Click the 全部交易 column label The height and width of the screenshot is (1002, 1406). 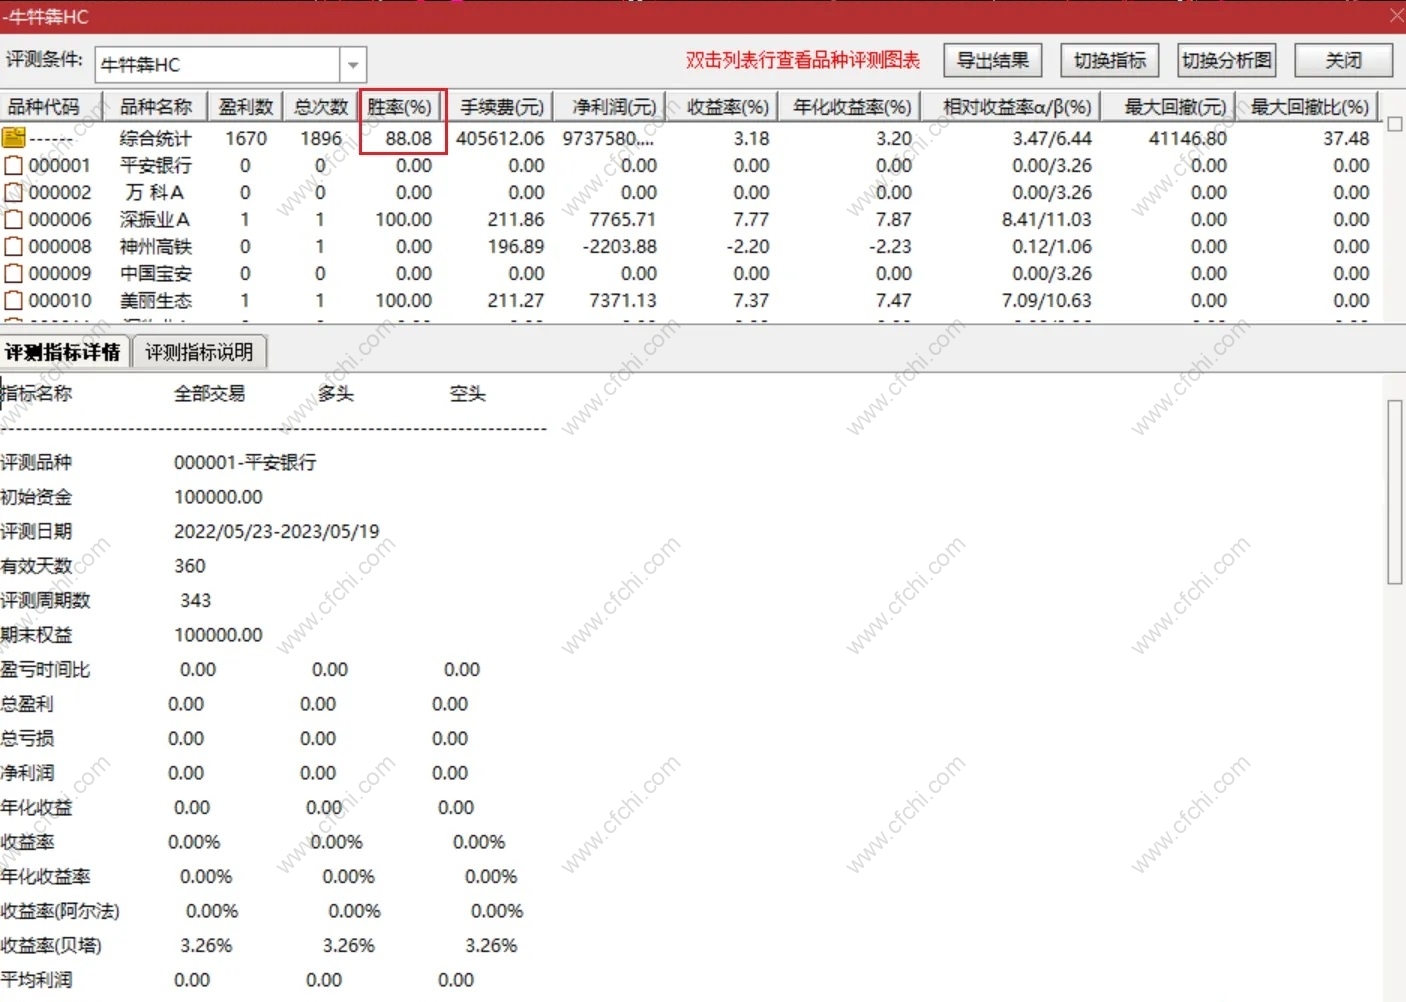(210, 393)
